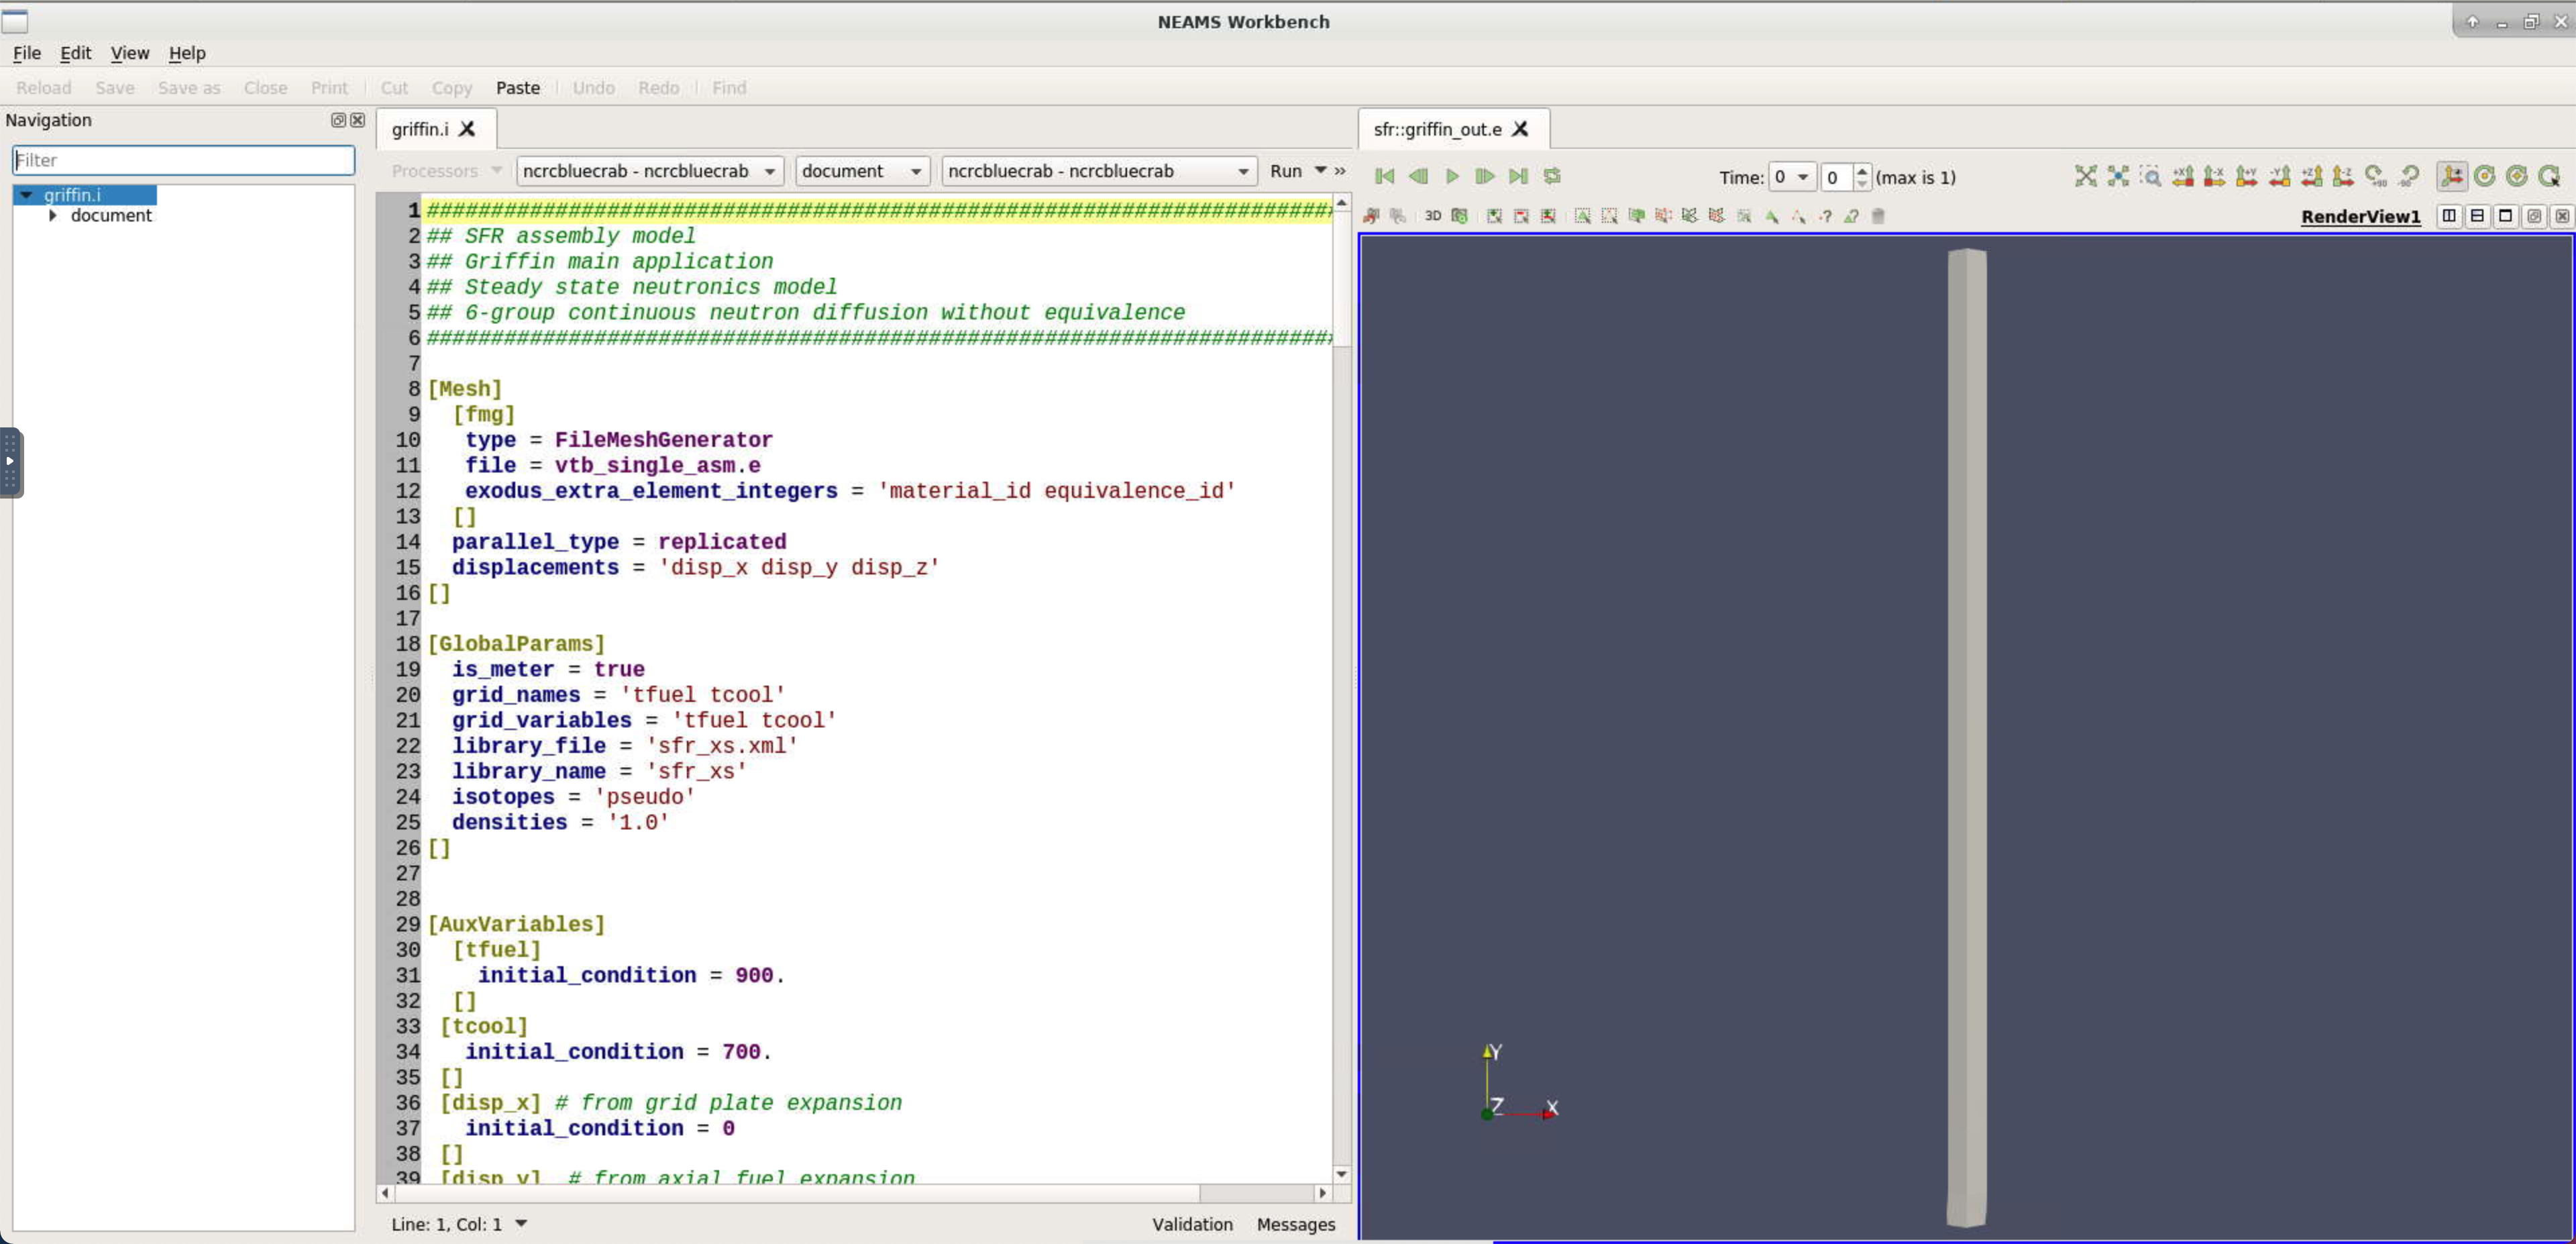
Task: Click the Run button
Action: [x=1286, y=171]
